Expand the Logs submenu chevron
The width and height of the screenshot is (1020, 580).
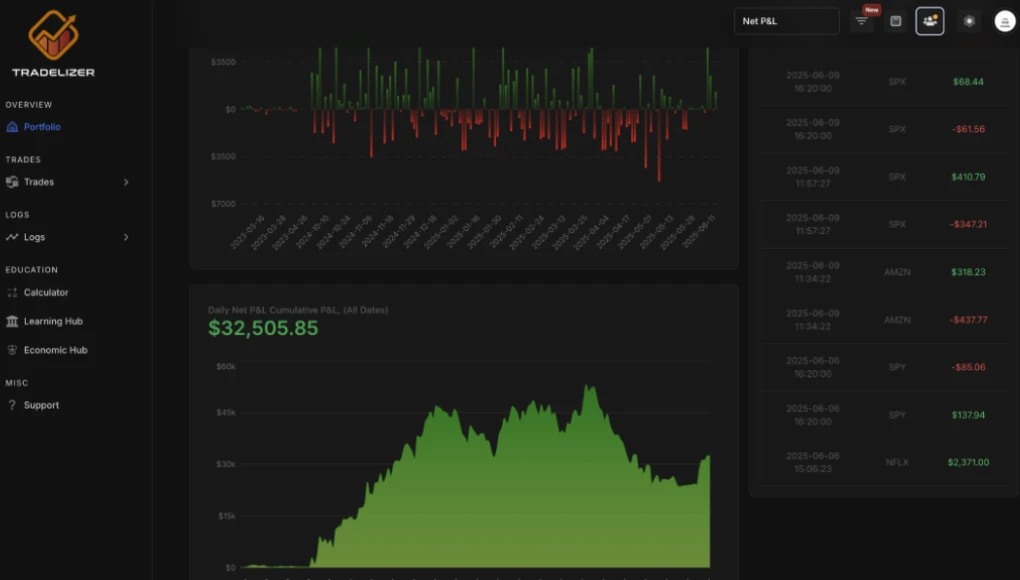[x=126, y=237]
